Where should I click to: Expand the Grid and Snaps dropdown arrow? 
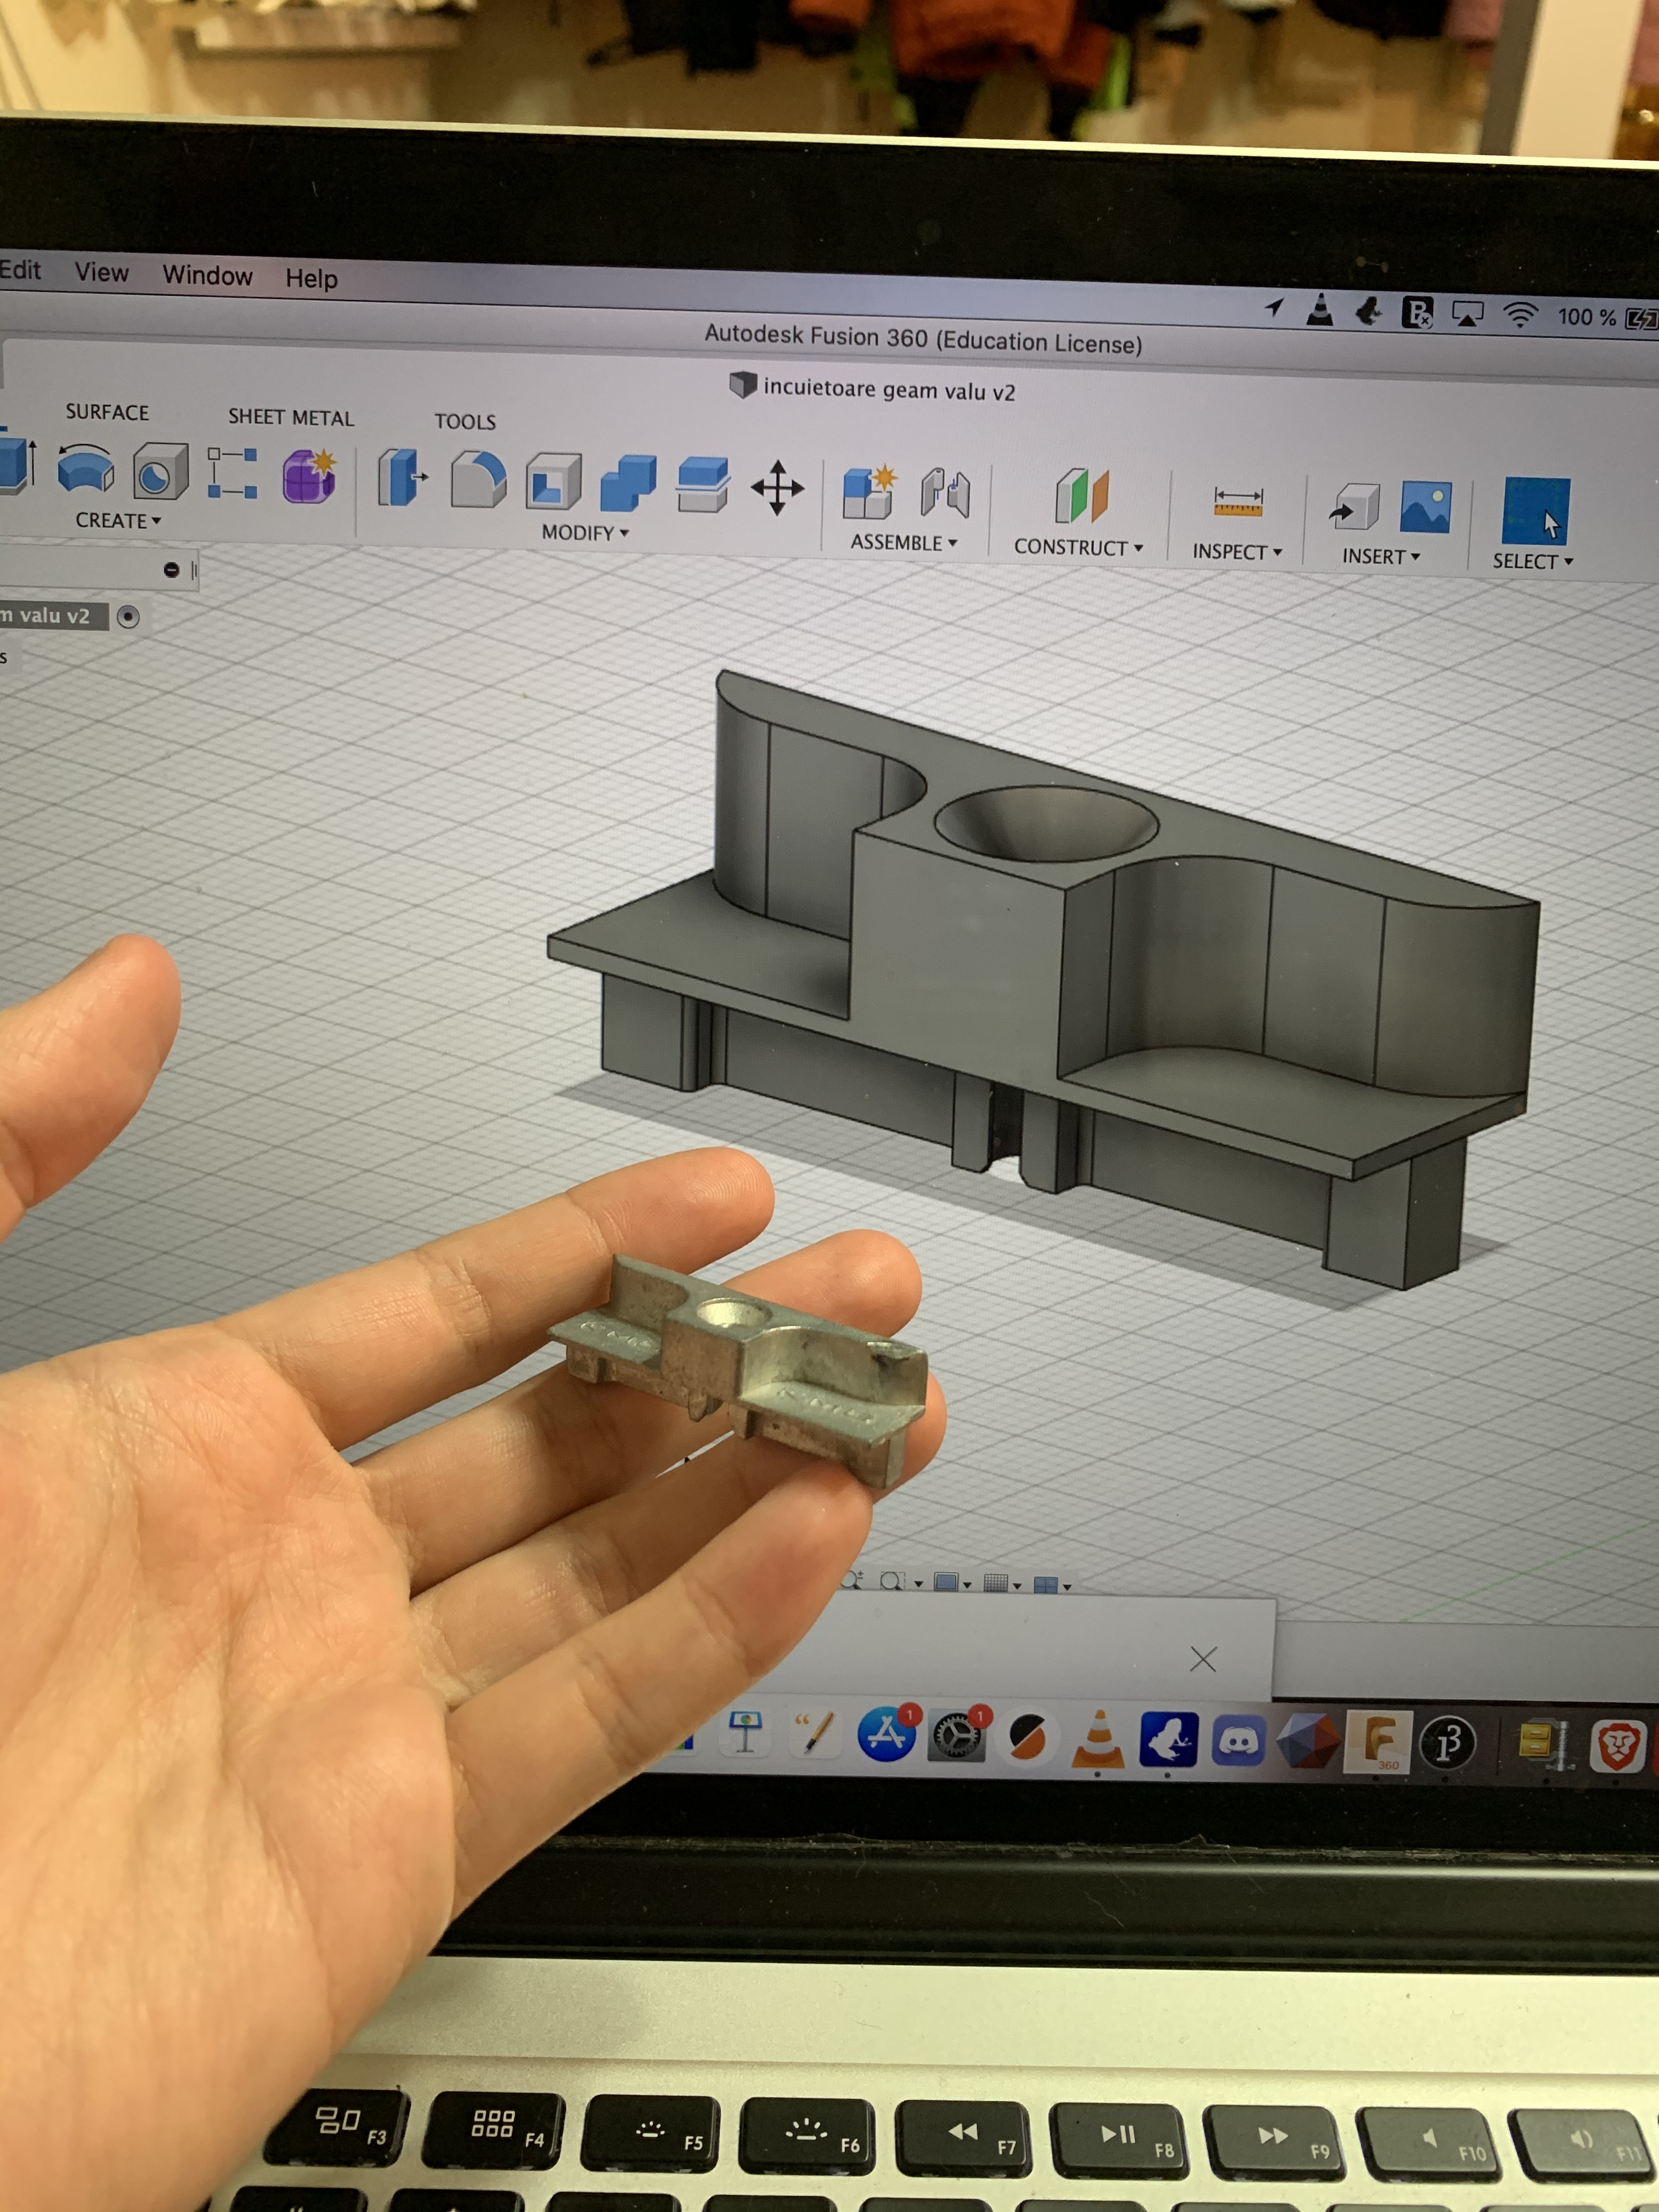point(1017,1586)
